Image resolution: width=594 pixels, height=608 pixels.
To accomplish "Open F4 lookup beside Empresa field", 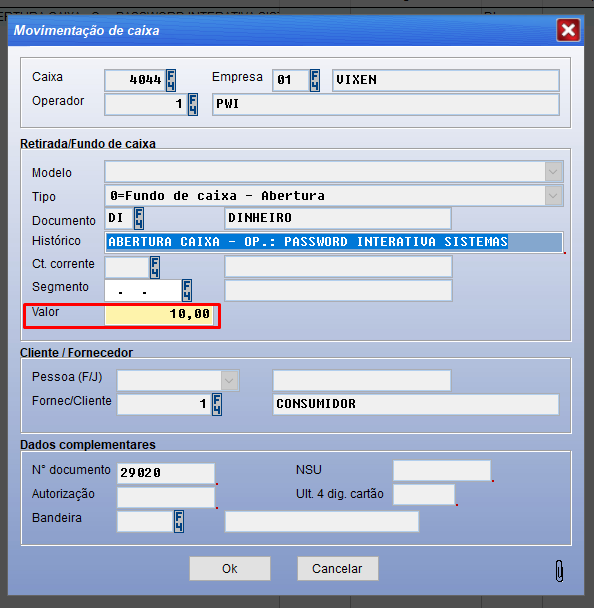I will pos(315,80).
